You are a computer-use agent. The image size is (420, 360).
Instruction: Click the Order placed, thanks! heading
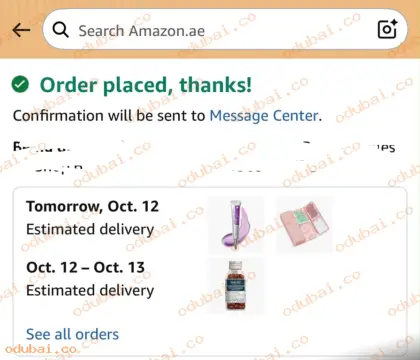pos(146,85)
